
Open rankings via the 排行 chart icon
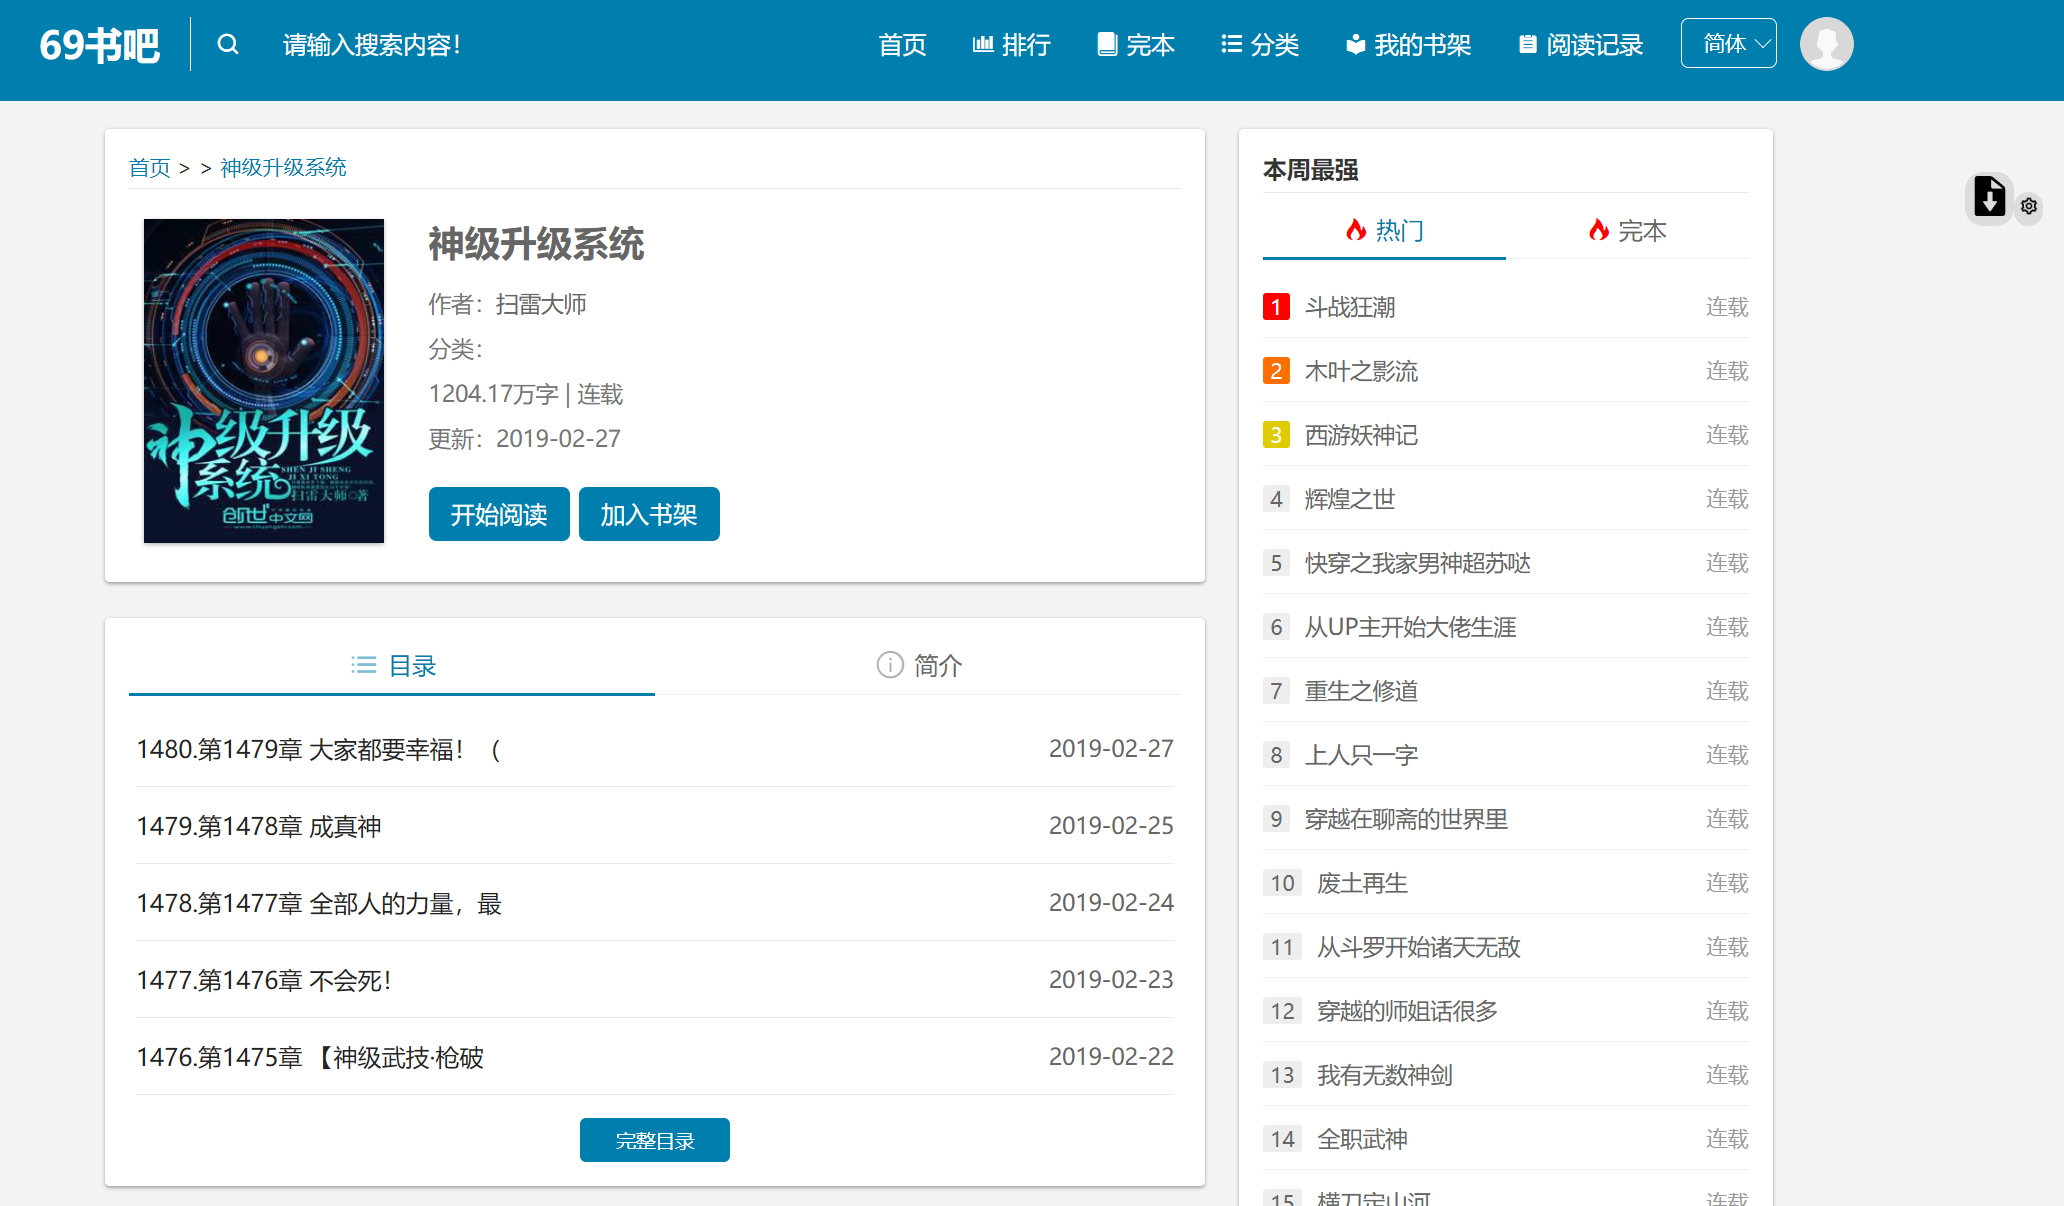click(983, 44)
